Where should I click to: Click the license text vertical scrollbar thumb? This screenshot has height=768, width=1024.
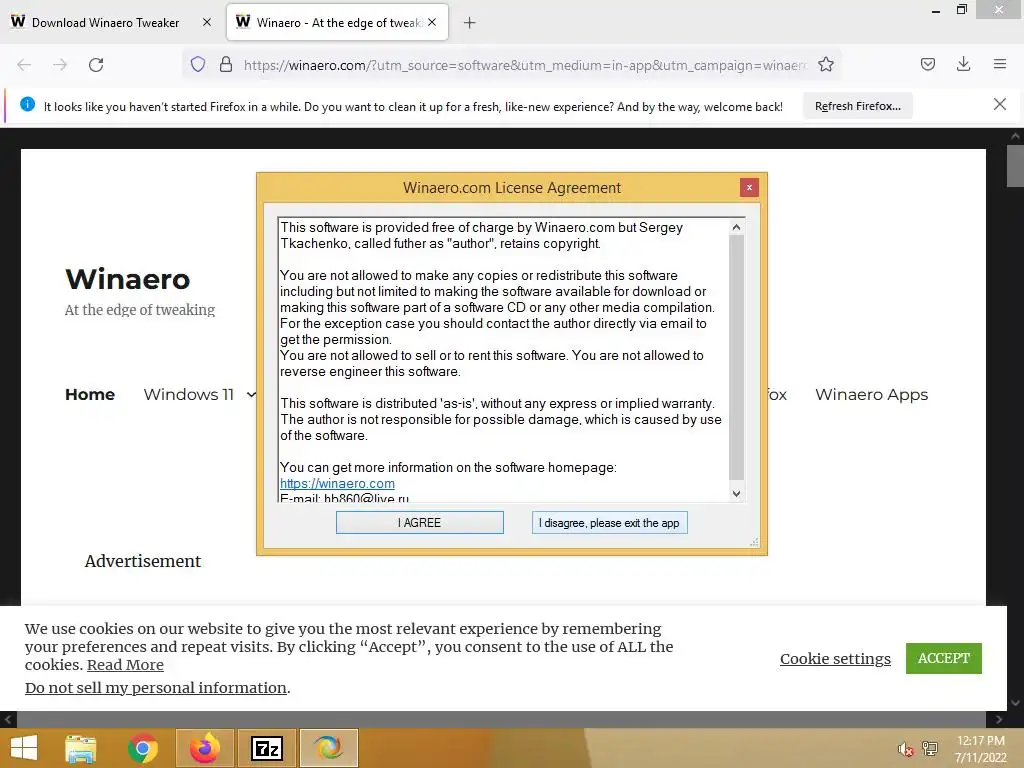click(736, 358)
